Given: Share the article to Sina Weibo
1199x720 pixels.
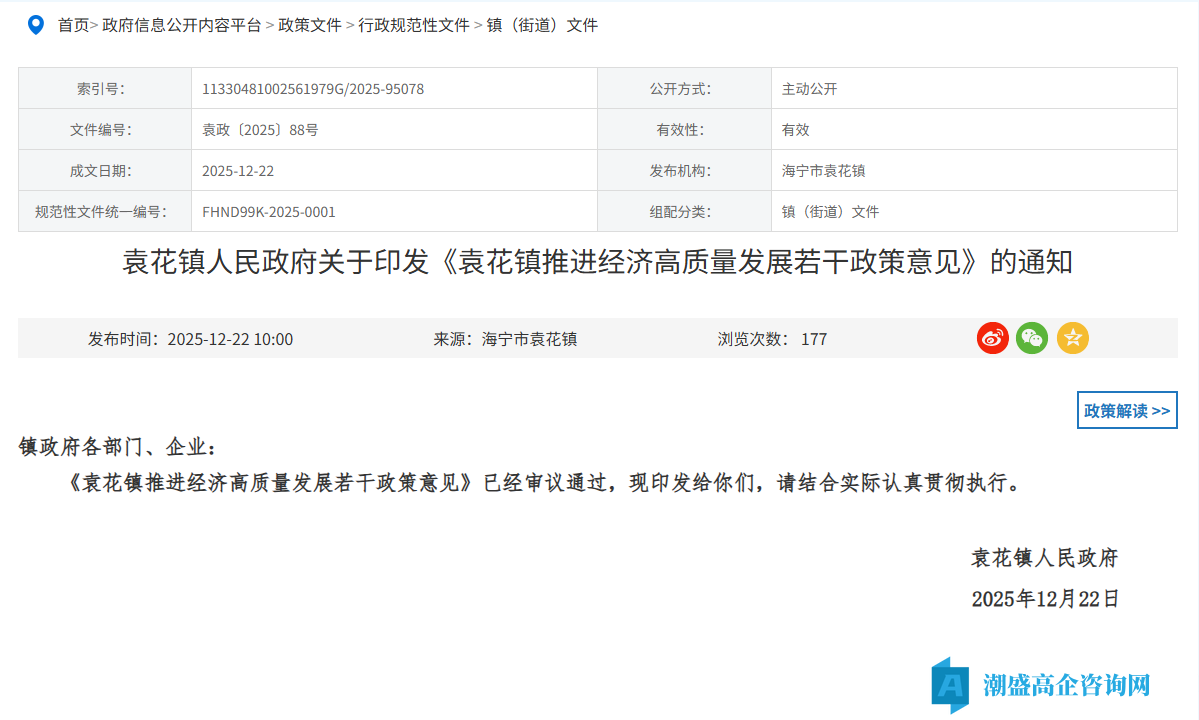Looking at the screenshot, I should tap(992, 338).
